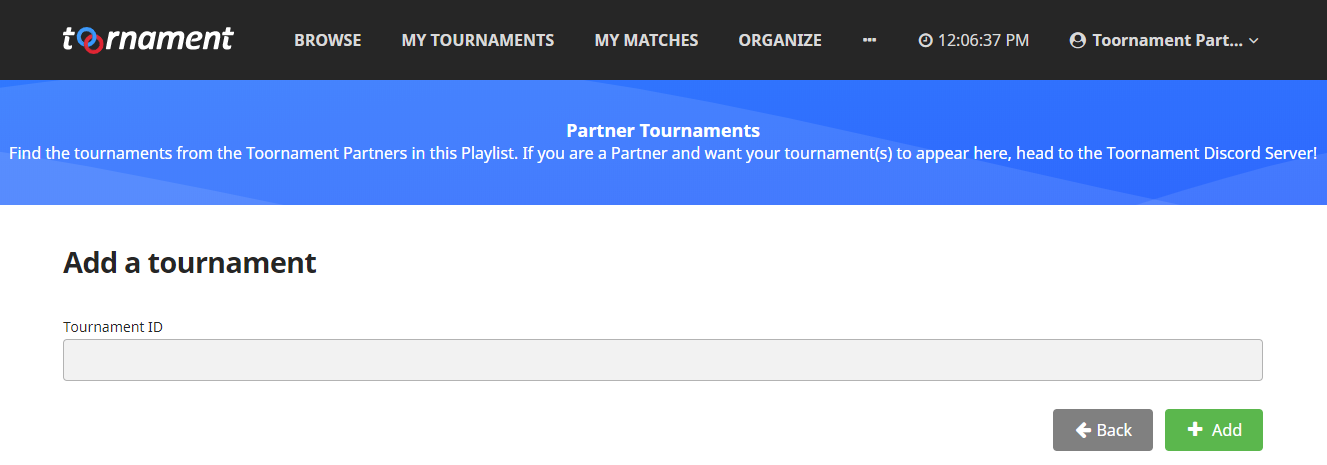
Task: Open the BROWSE menu
Action: (328, 40)
